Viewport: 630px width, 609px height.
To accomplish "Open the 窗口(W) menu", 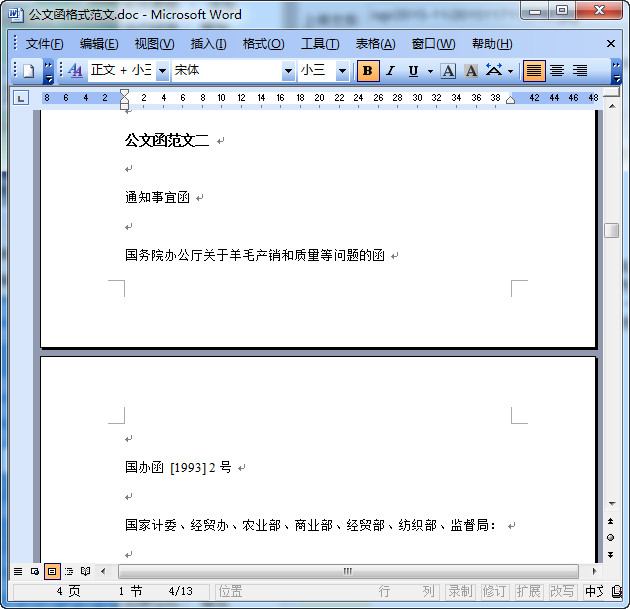I will [x=433, y=44].
